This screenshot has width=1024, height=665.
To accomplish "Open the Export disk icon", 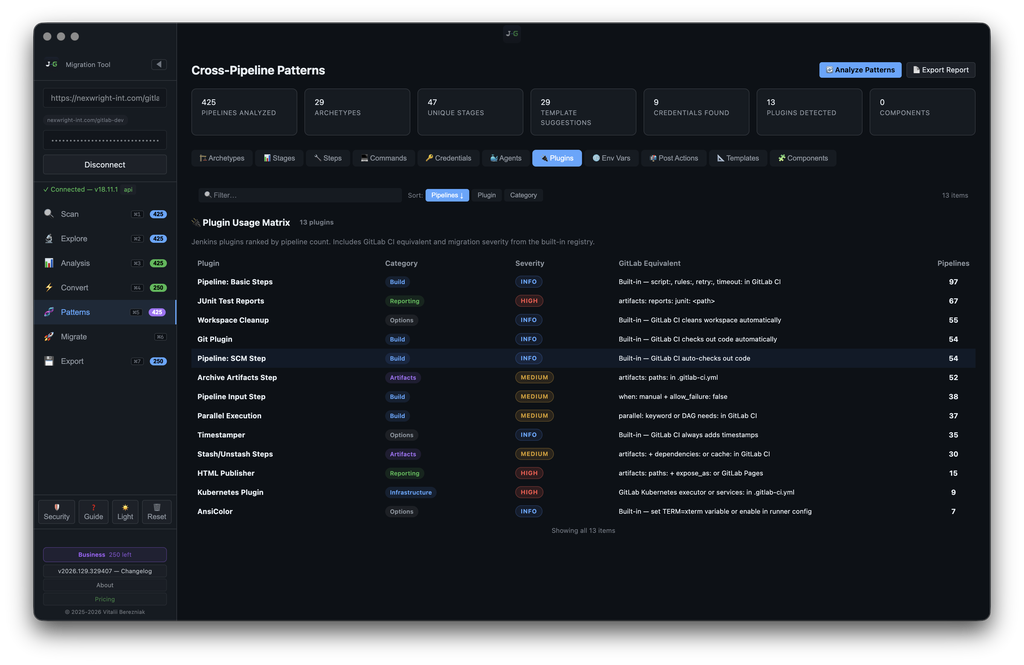I will pos(49,361).
